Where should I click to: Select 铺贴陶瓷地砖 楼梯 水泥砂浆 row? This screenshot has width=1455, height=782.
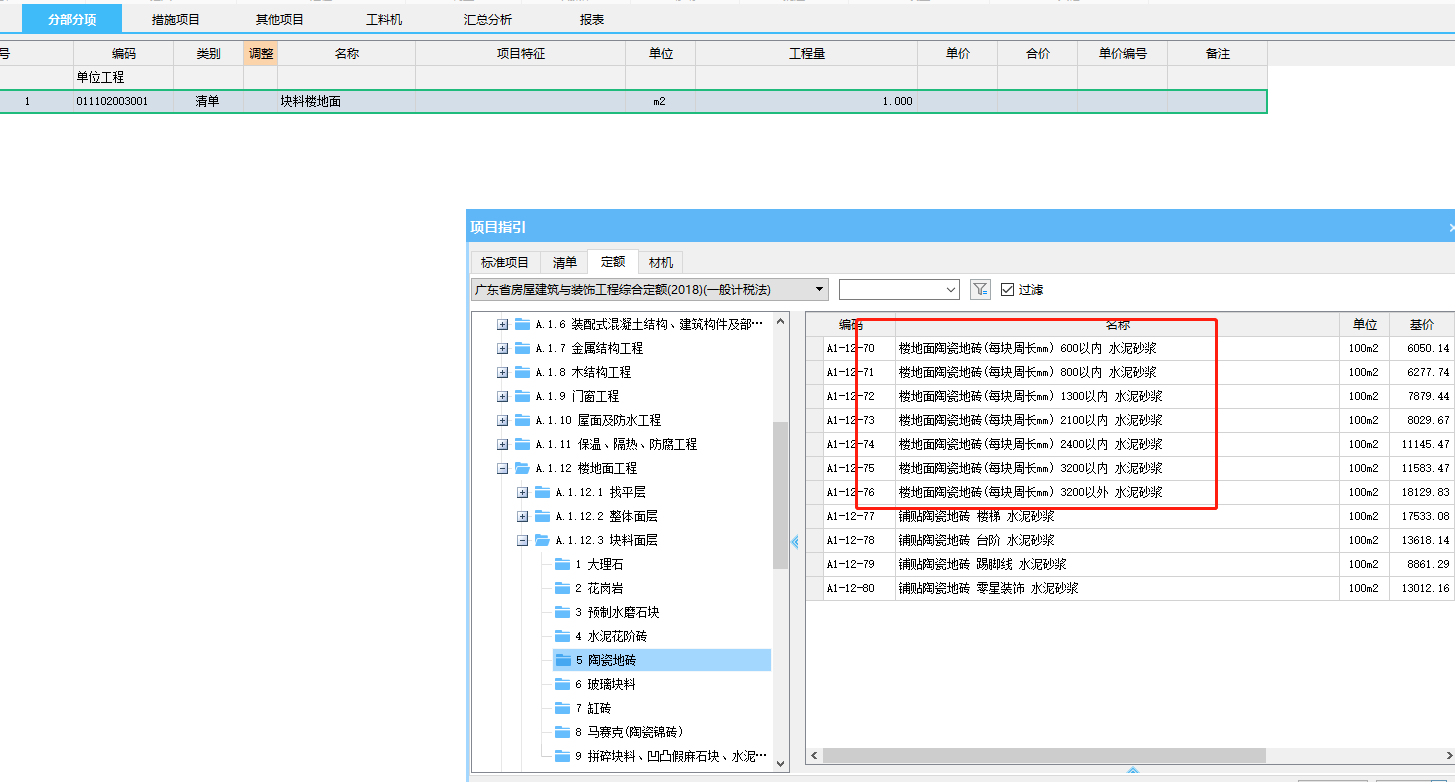pos(1130,516)
